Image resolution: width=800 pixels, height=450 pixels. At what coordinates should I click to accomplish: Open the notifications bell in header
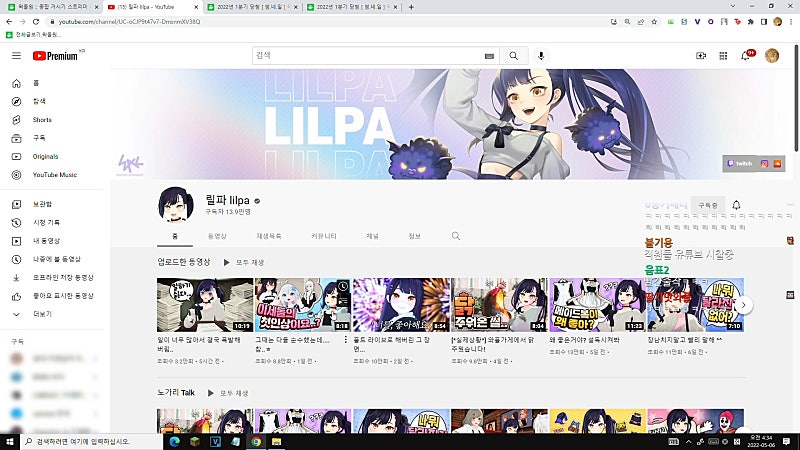[x=745, y=56]
